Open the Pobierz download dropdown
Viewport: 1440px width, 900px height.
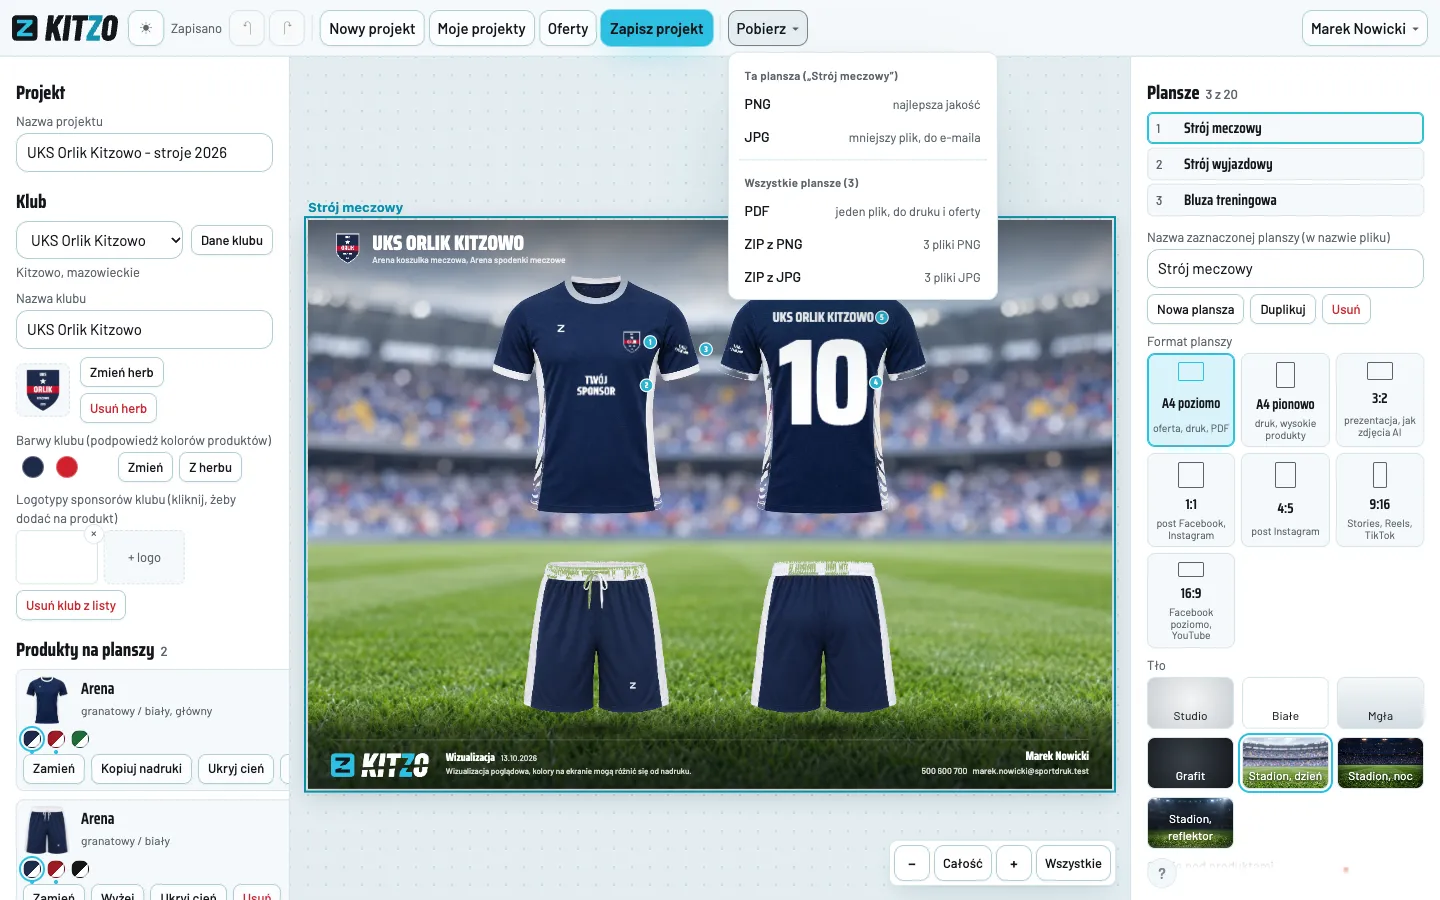tap(767, 28)
